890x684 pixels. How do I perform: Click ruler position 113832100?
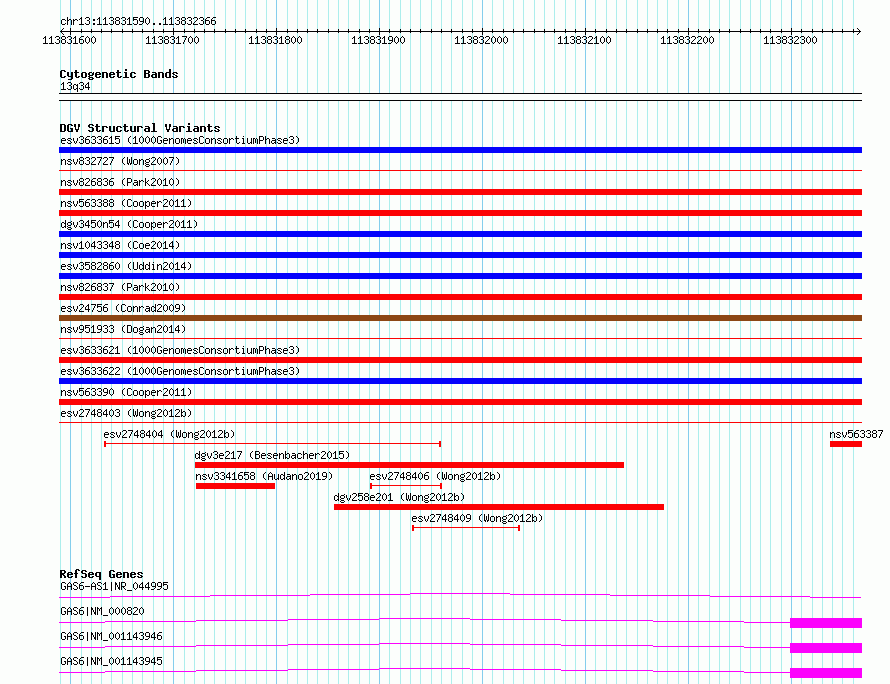click(x=585, y=40)
